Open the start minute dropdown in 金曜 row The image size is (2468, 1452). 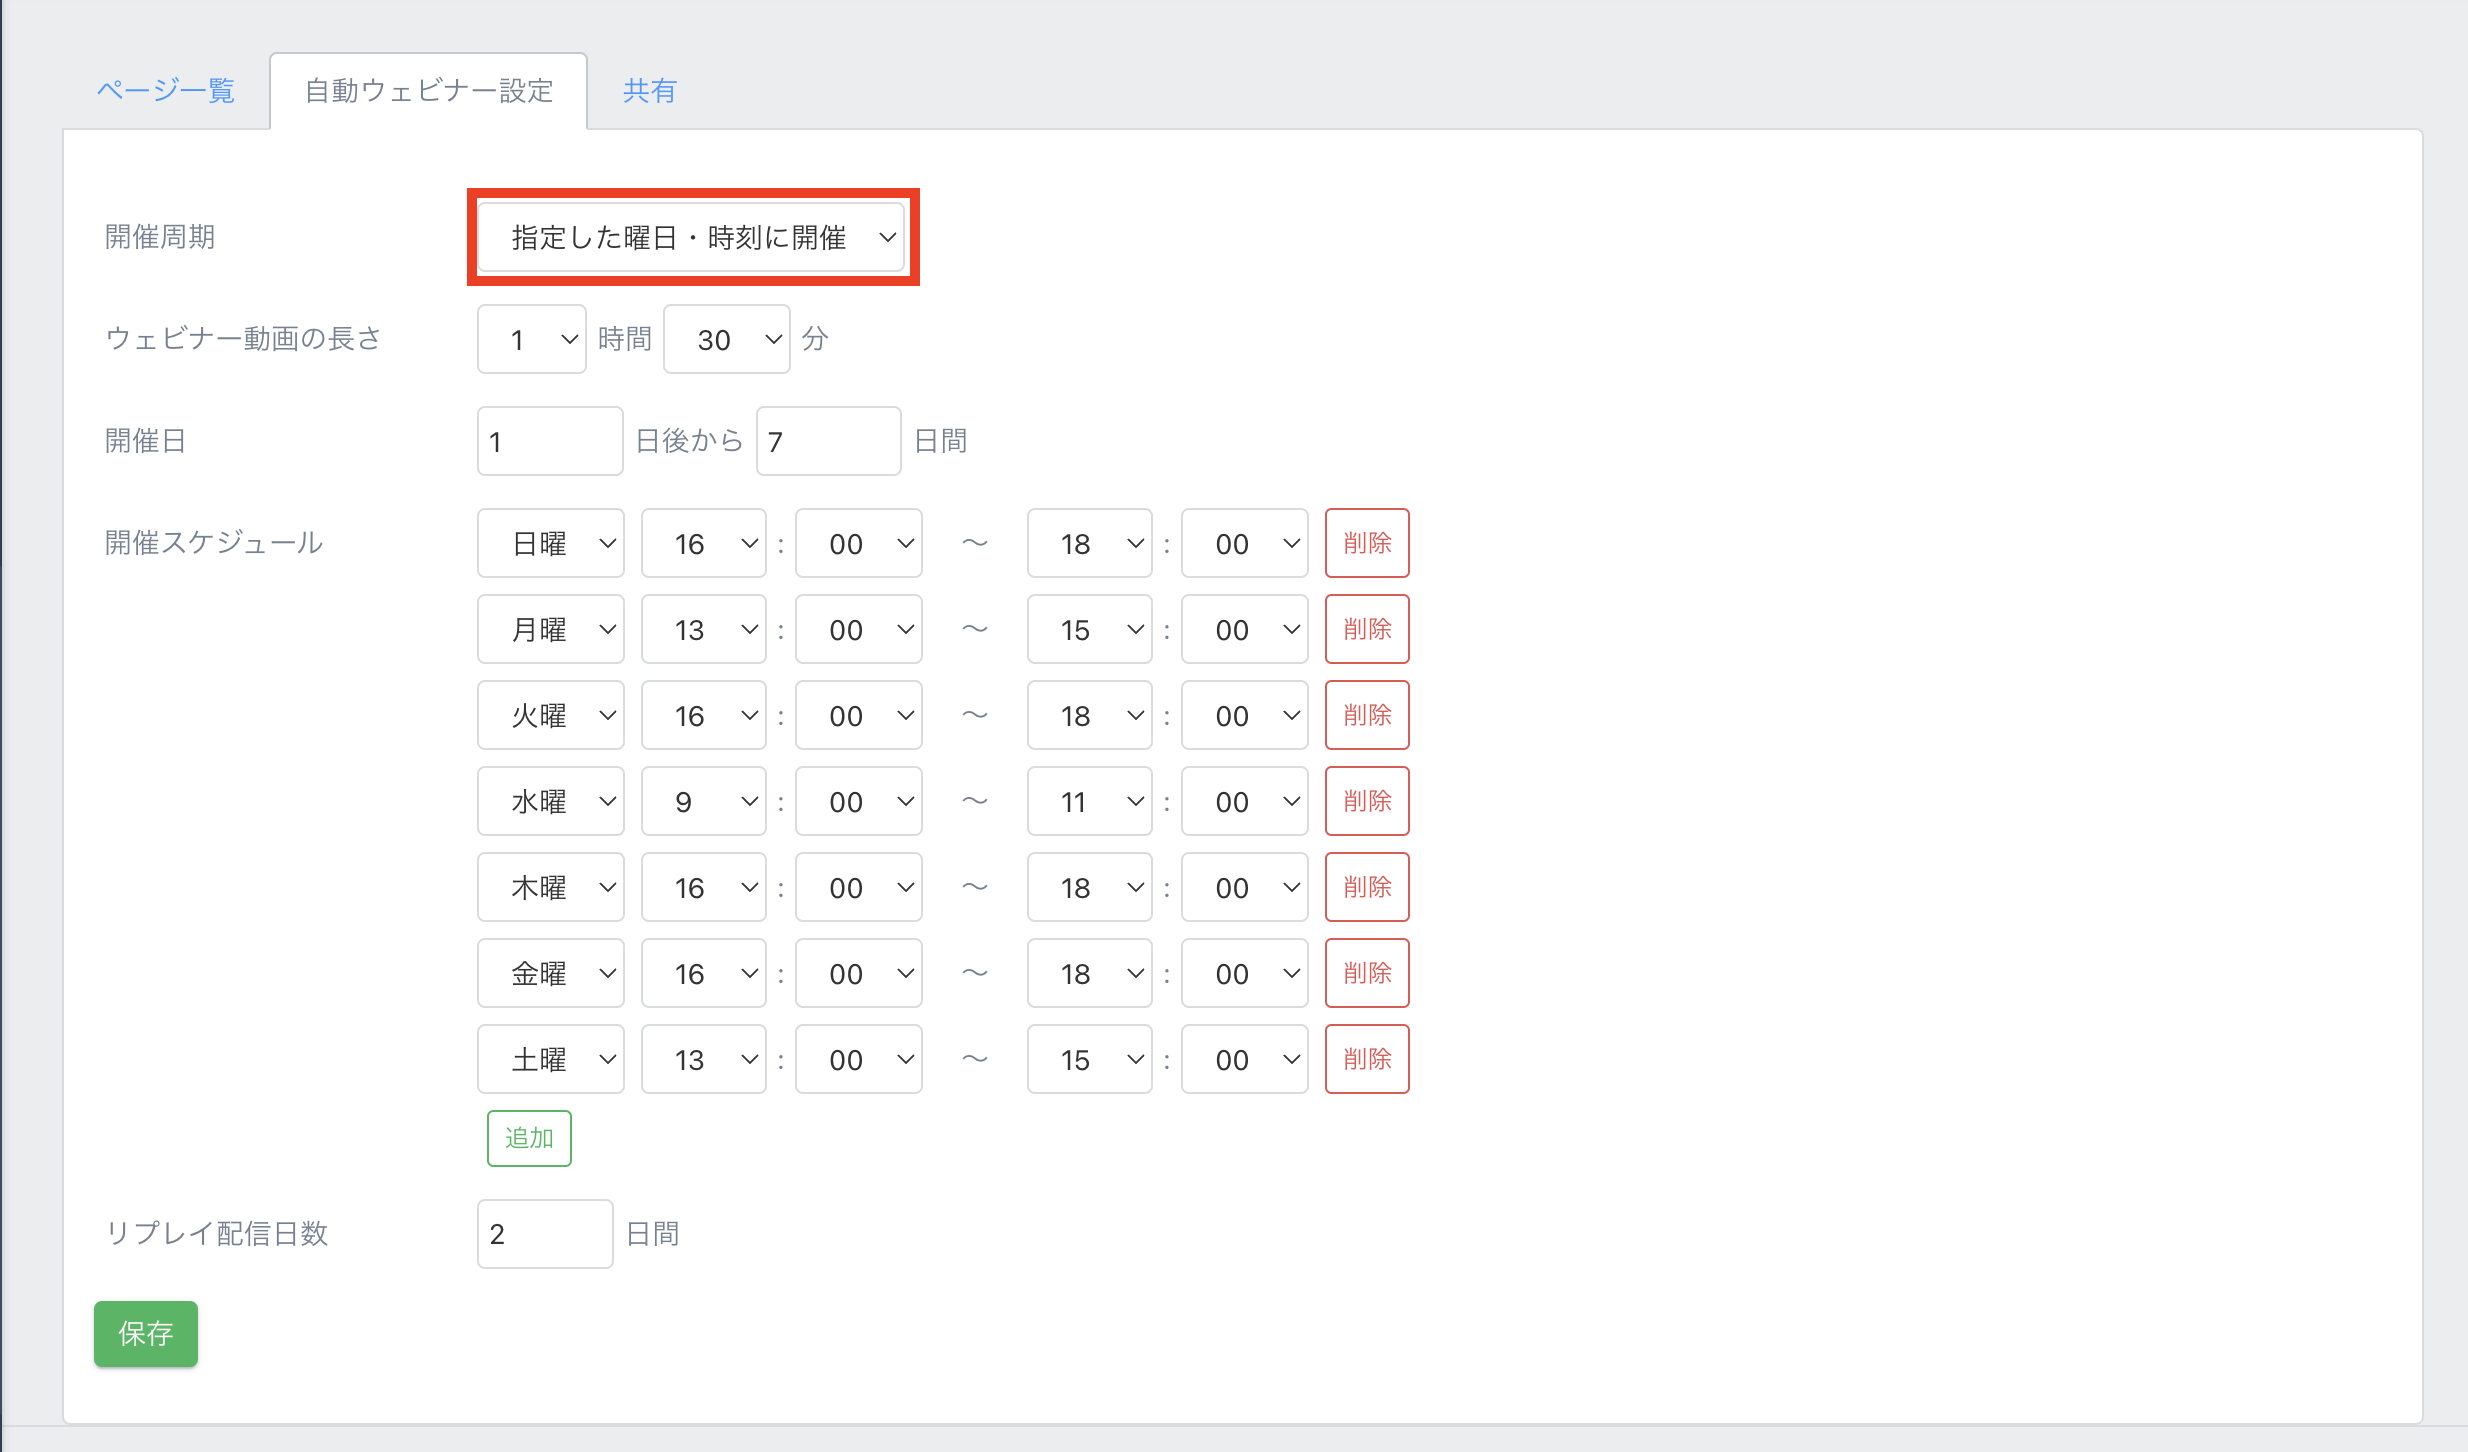pos(858,973)
